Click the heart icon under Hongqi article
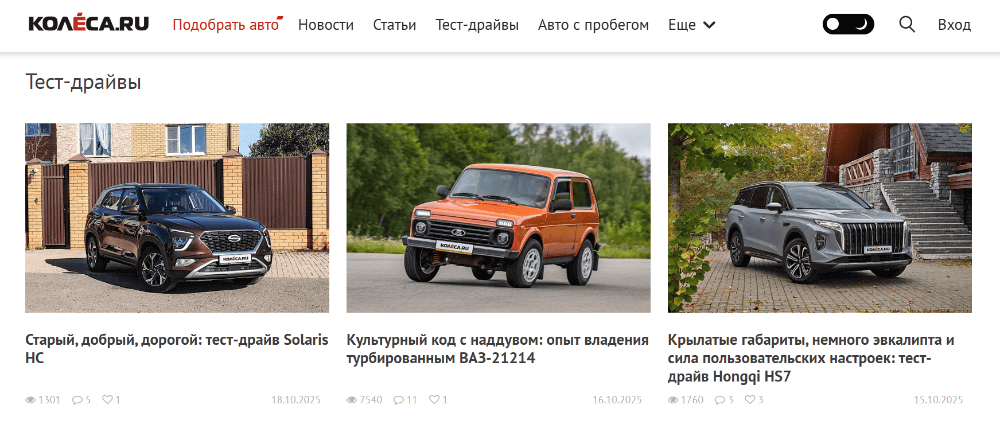Image resolution: width=1000 pixels, height=422 pixels. point(750,400)
